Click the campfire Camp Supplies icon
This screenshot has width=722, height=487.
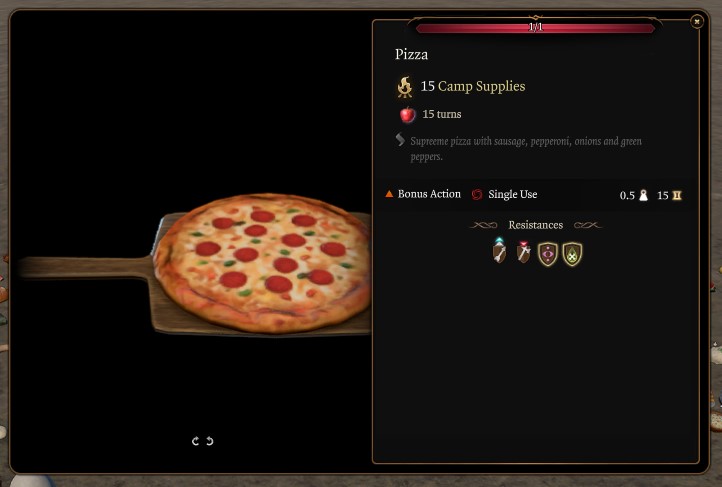click(405, 87)
